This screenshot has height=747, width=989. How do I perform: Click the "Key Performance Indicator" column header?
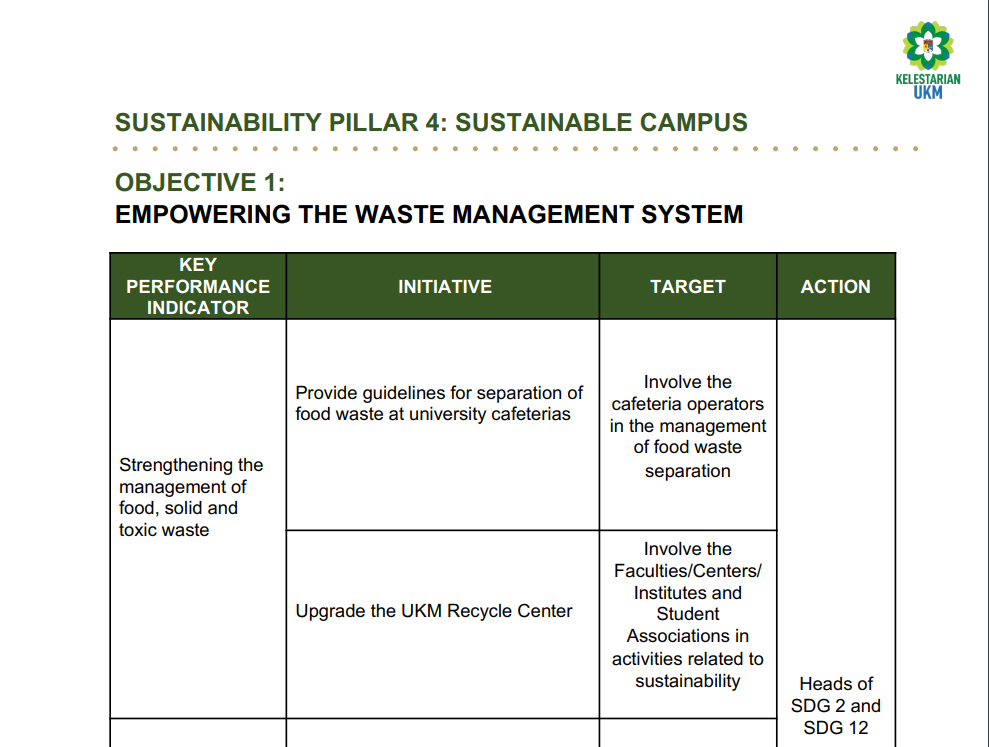pos(198,286)
